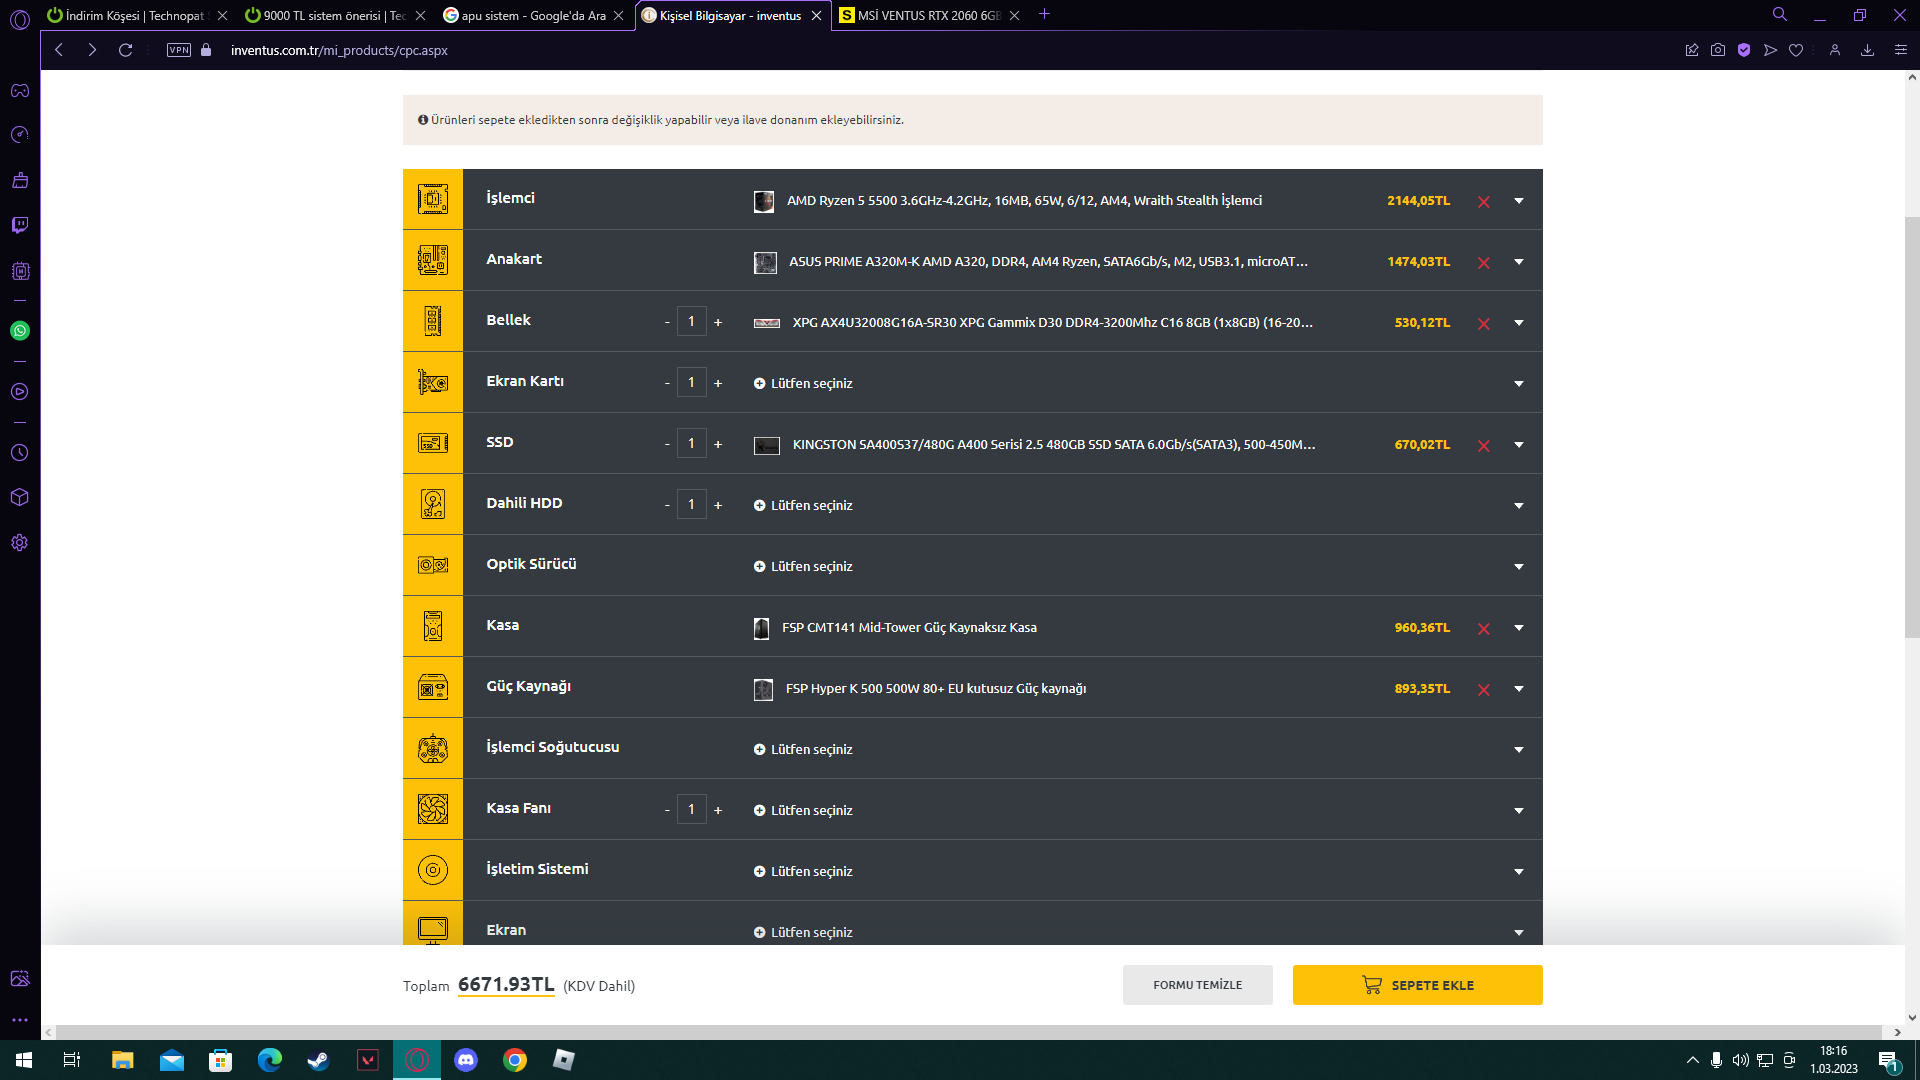Expand the Dahili HDD selection dropdown
This screenshot has width=1920, height=1080.
point(1519,506)
